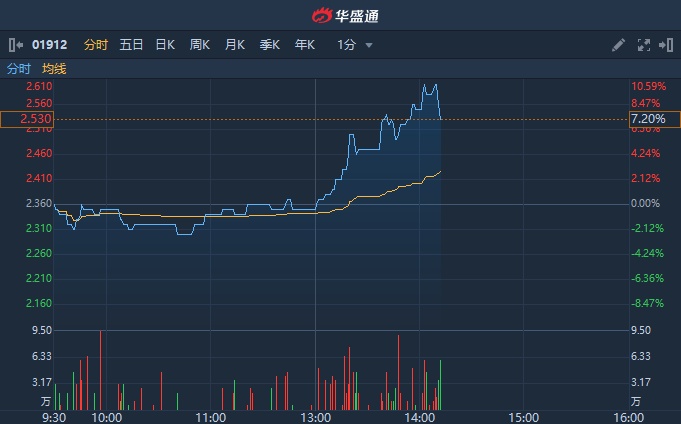
Task: Click the 华盛通 logo icon
Action: 321,15
